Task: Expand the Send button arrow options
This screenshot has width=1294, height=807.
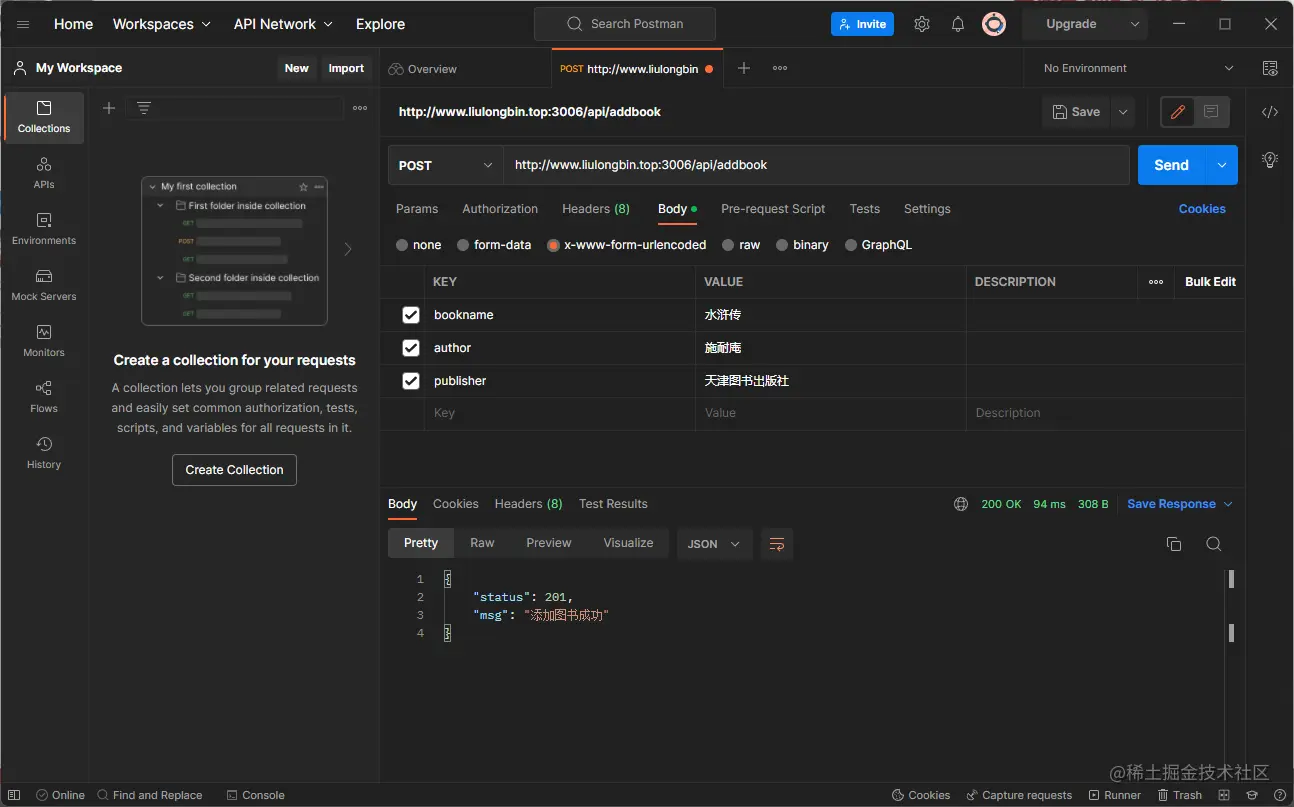Action: pos(1222,165)
